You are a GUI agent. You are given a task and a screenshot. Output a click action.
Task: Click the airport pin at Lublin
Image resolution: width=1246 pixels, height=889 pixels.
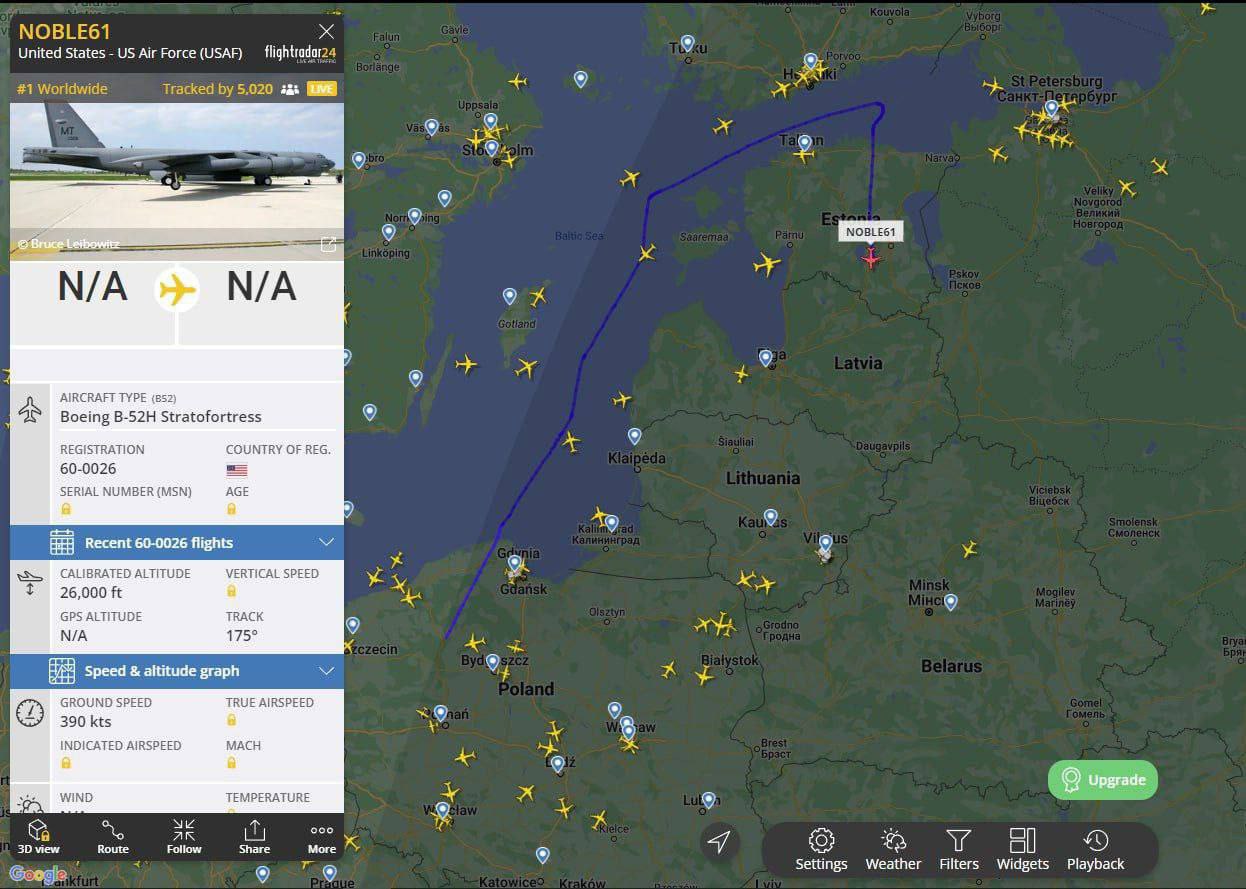(x=708, y=800)
